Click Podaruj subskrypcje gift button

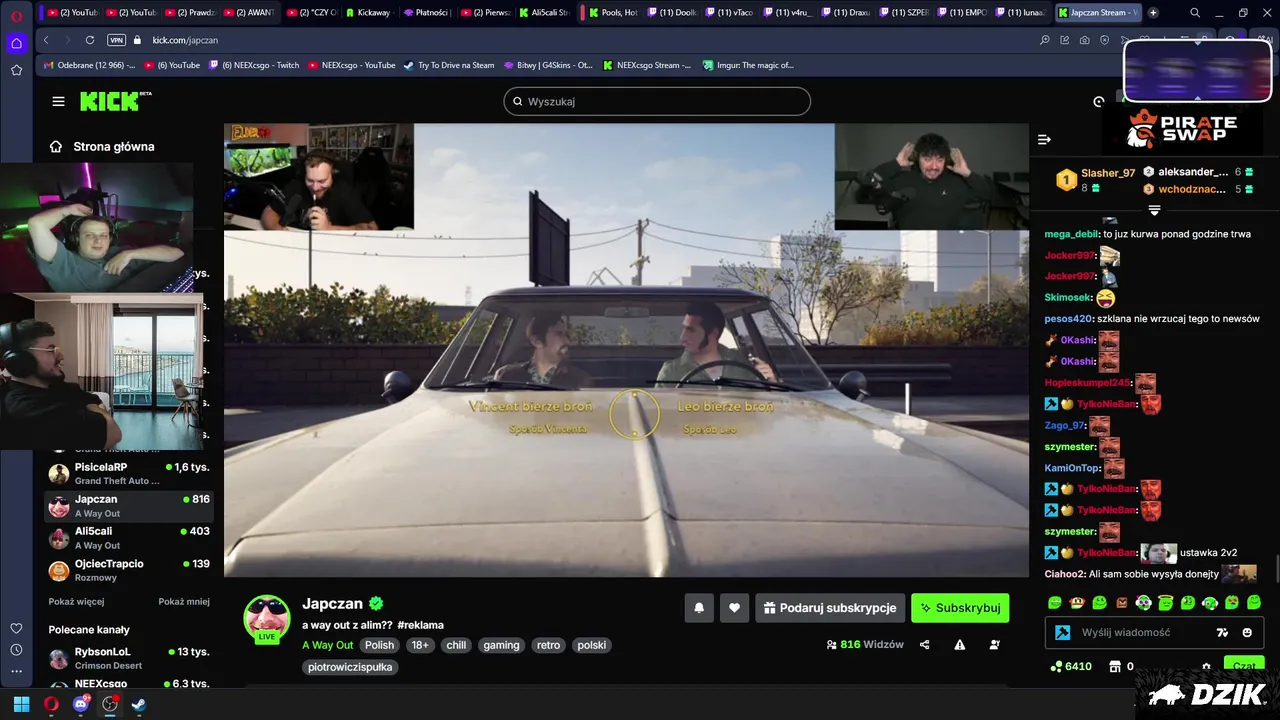[x=831, y=607]
